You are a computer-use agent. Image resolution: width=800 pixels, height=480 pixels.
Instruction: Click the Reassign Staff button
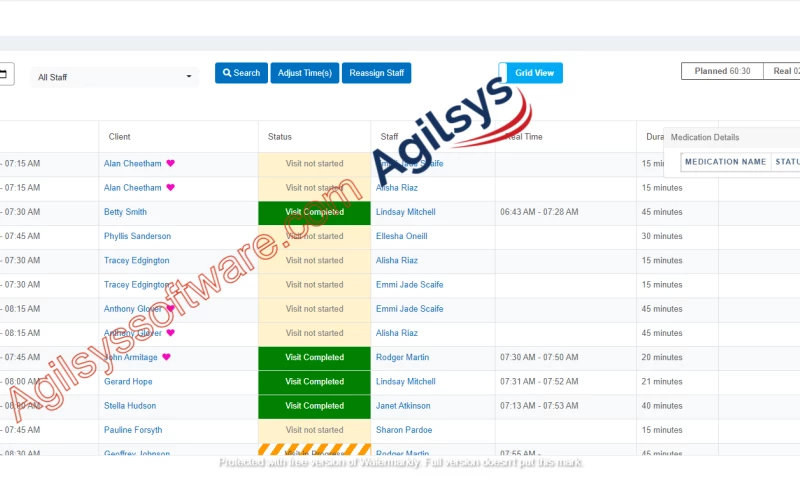pyautogui.click(x=377, y=73)
